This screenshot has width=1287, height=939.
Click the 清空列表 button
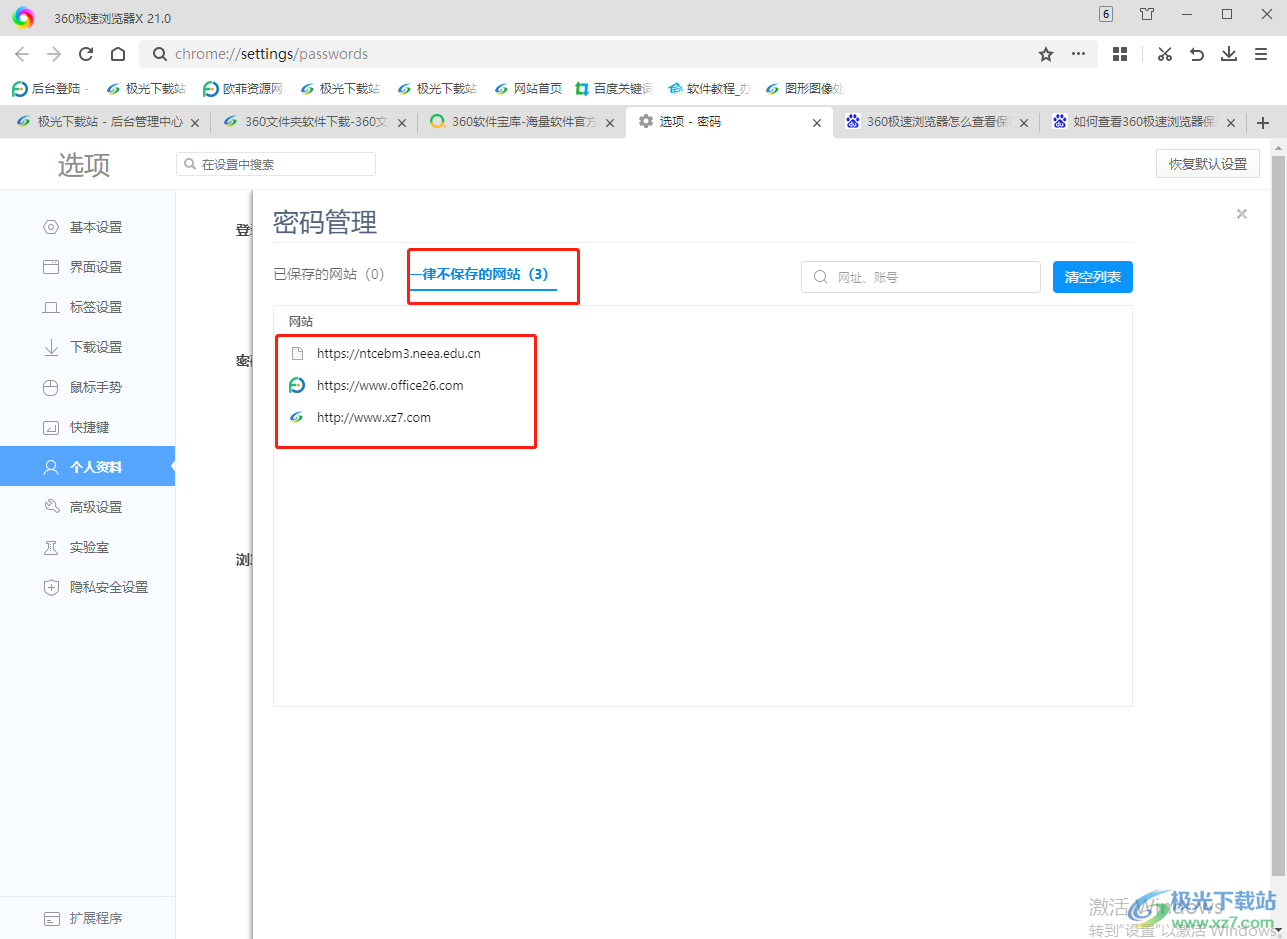1093,277
